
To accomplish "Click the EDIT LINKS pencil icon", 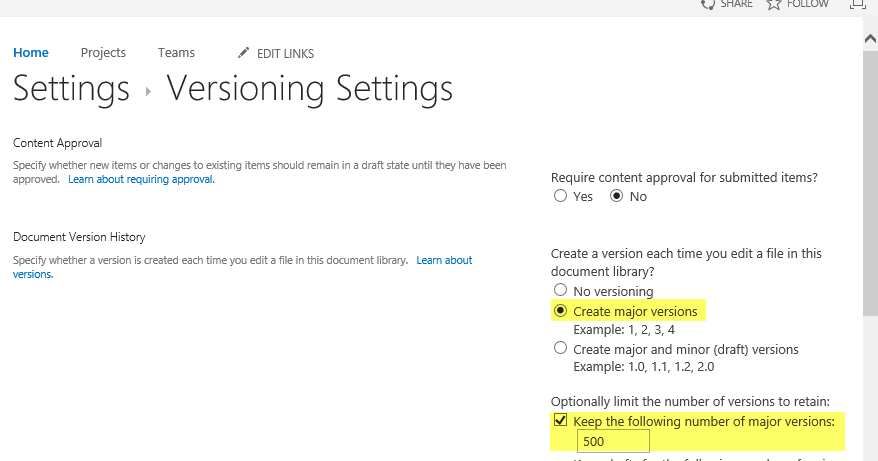I will [244, 53].
